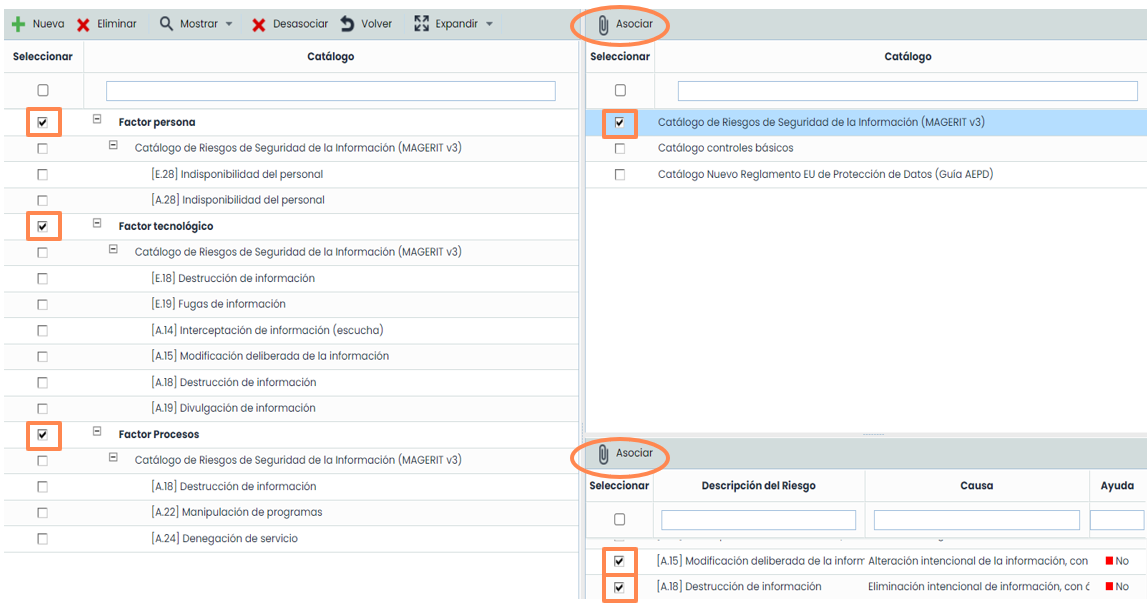Click the green plus Nueva icon

18,24
